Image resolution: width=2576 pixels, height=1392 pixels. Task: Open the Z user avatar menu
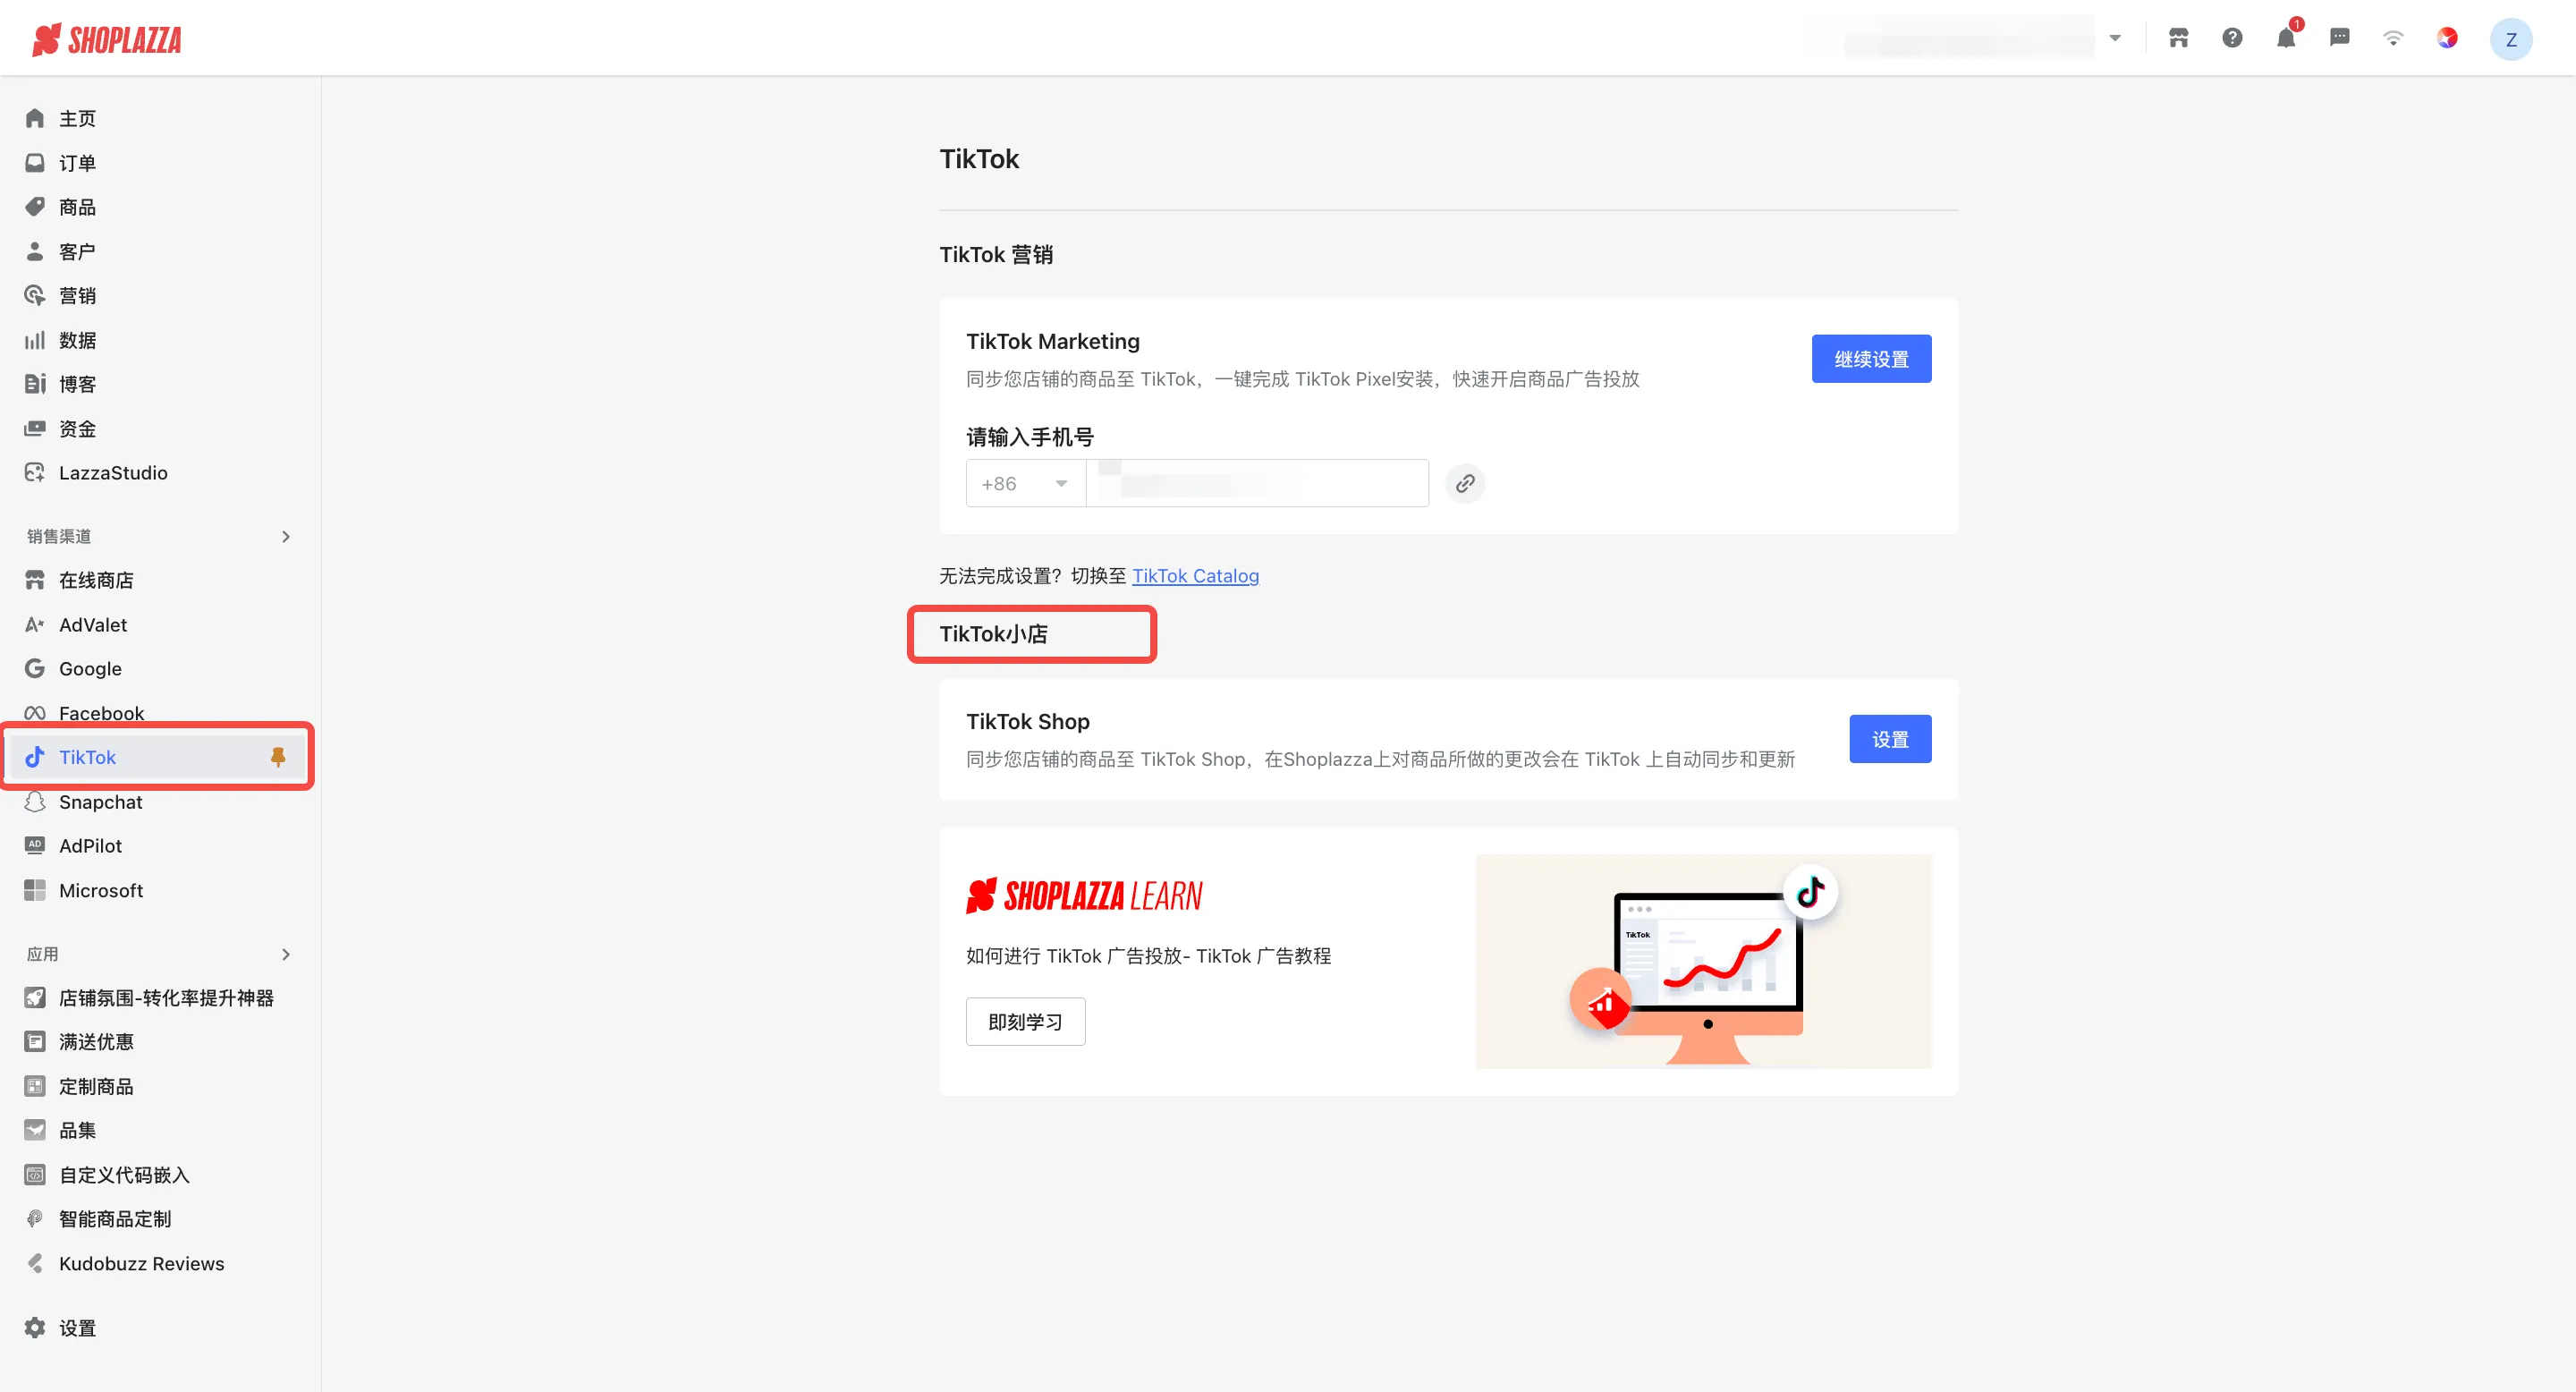pos(2510,39)
